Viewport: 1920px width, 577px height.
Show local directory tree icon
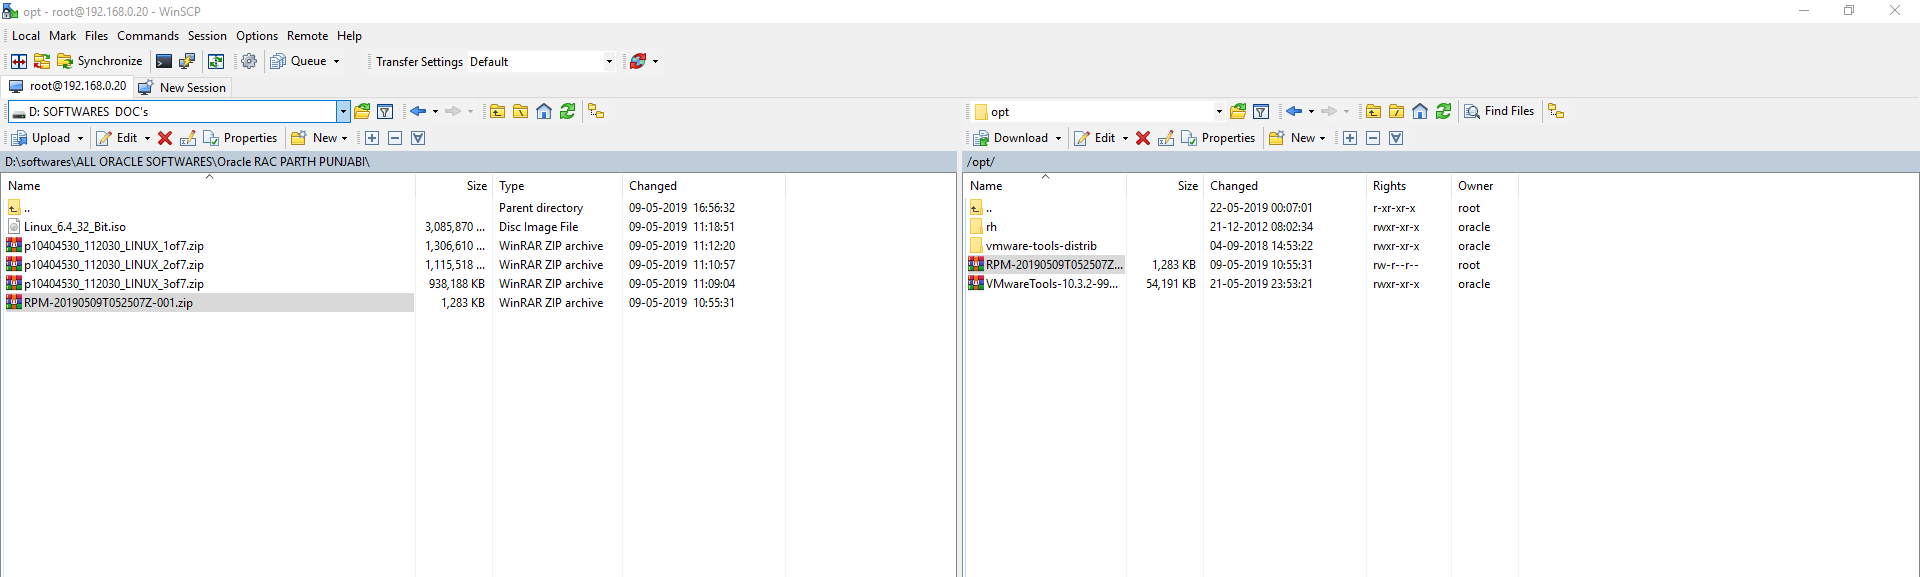[x=596, y=111]
